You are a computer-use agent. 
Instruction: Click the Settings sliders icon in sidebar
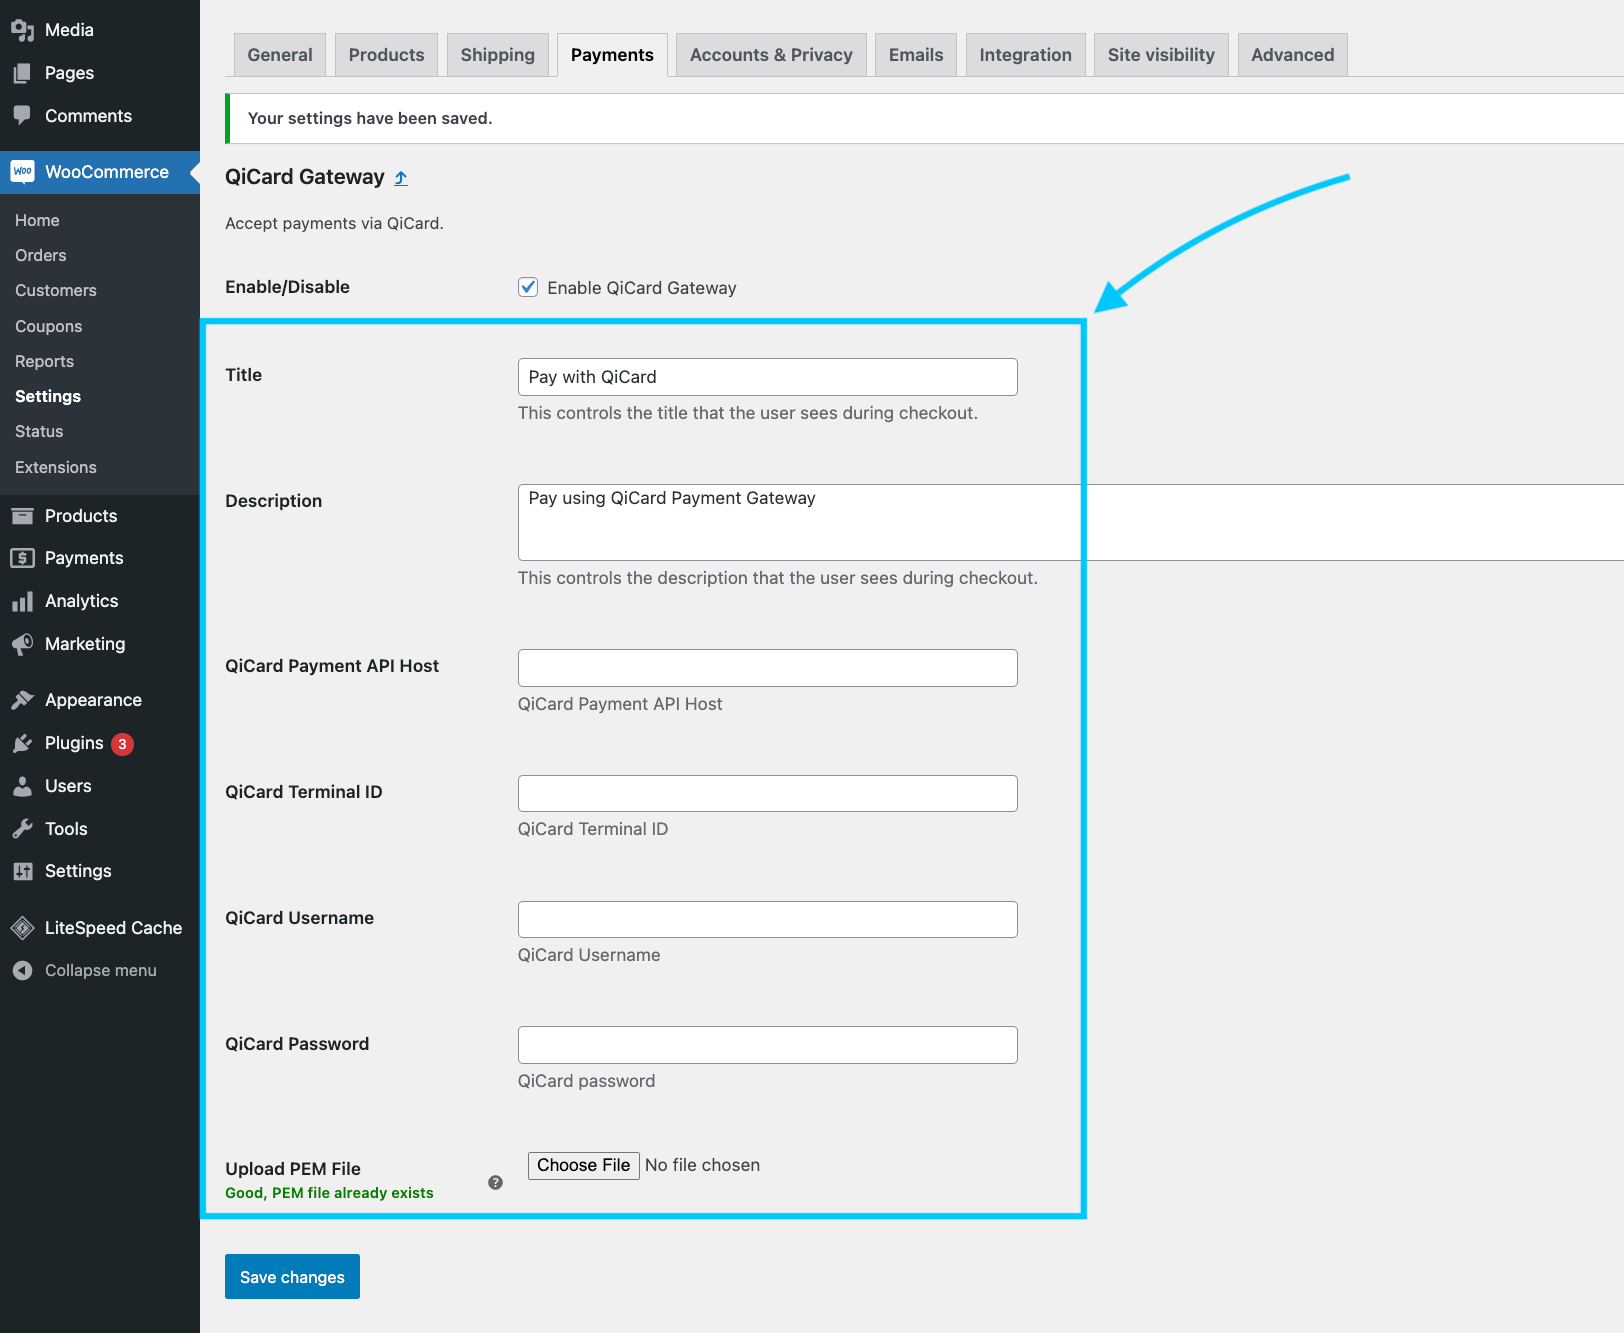[23, 871]
